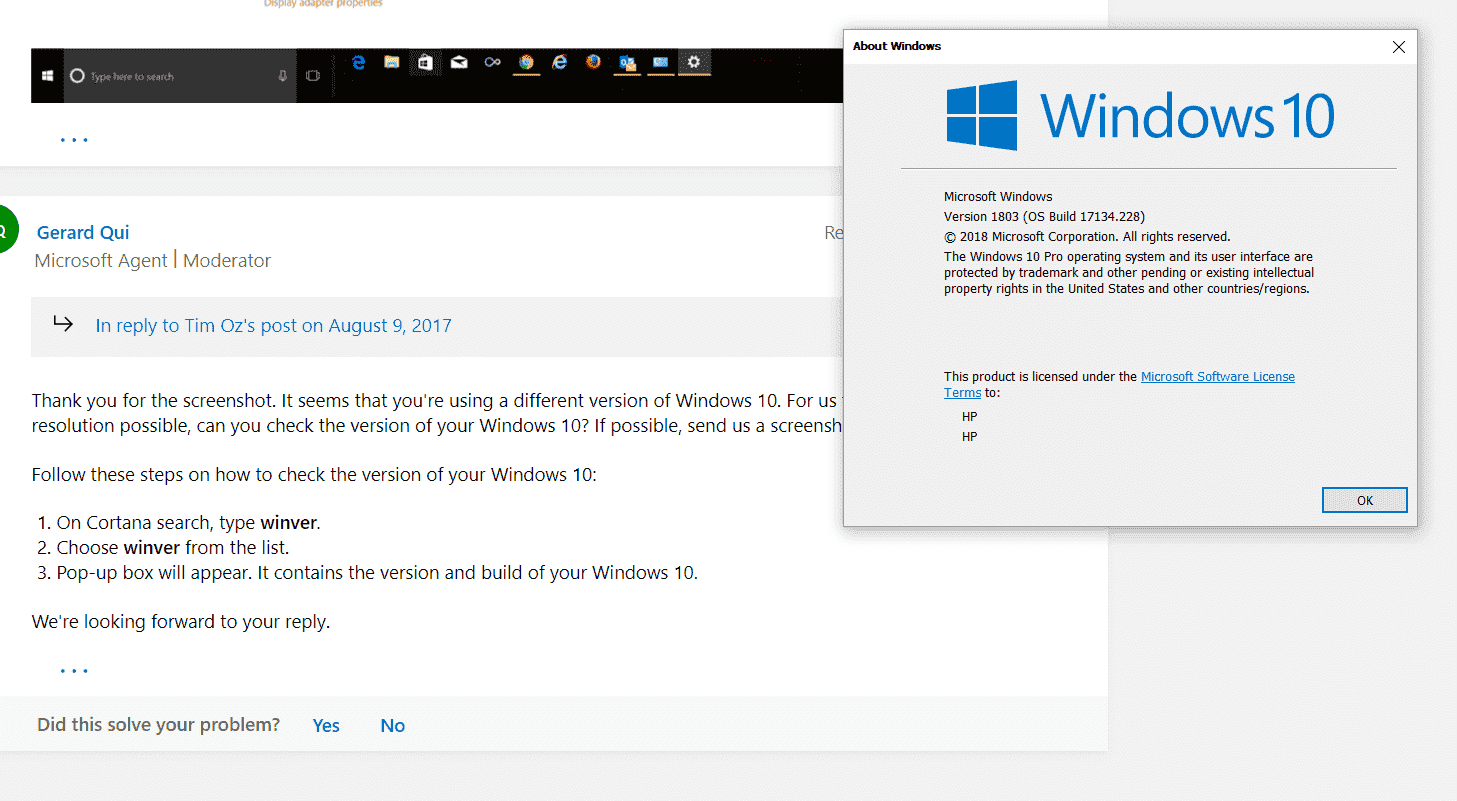
Task: Click the blue window app icon beside Outlook
Action: pyautogui.click(x=660, y=62)
